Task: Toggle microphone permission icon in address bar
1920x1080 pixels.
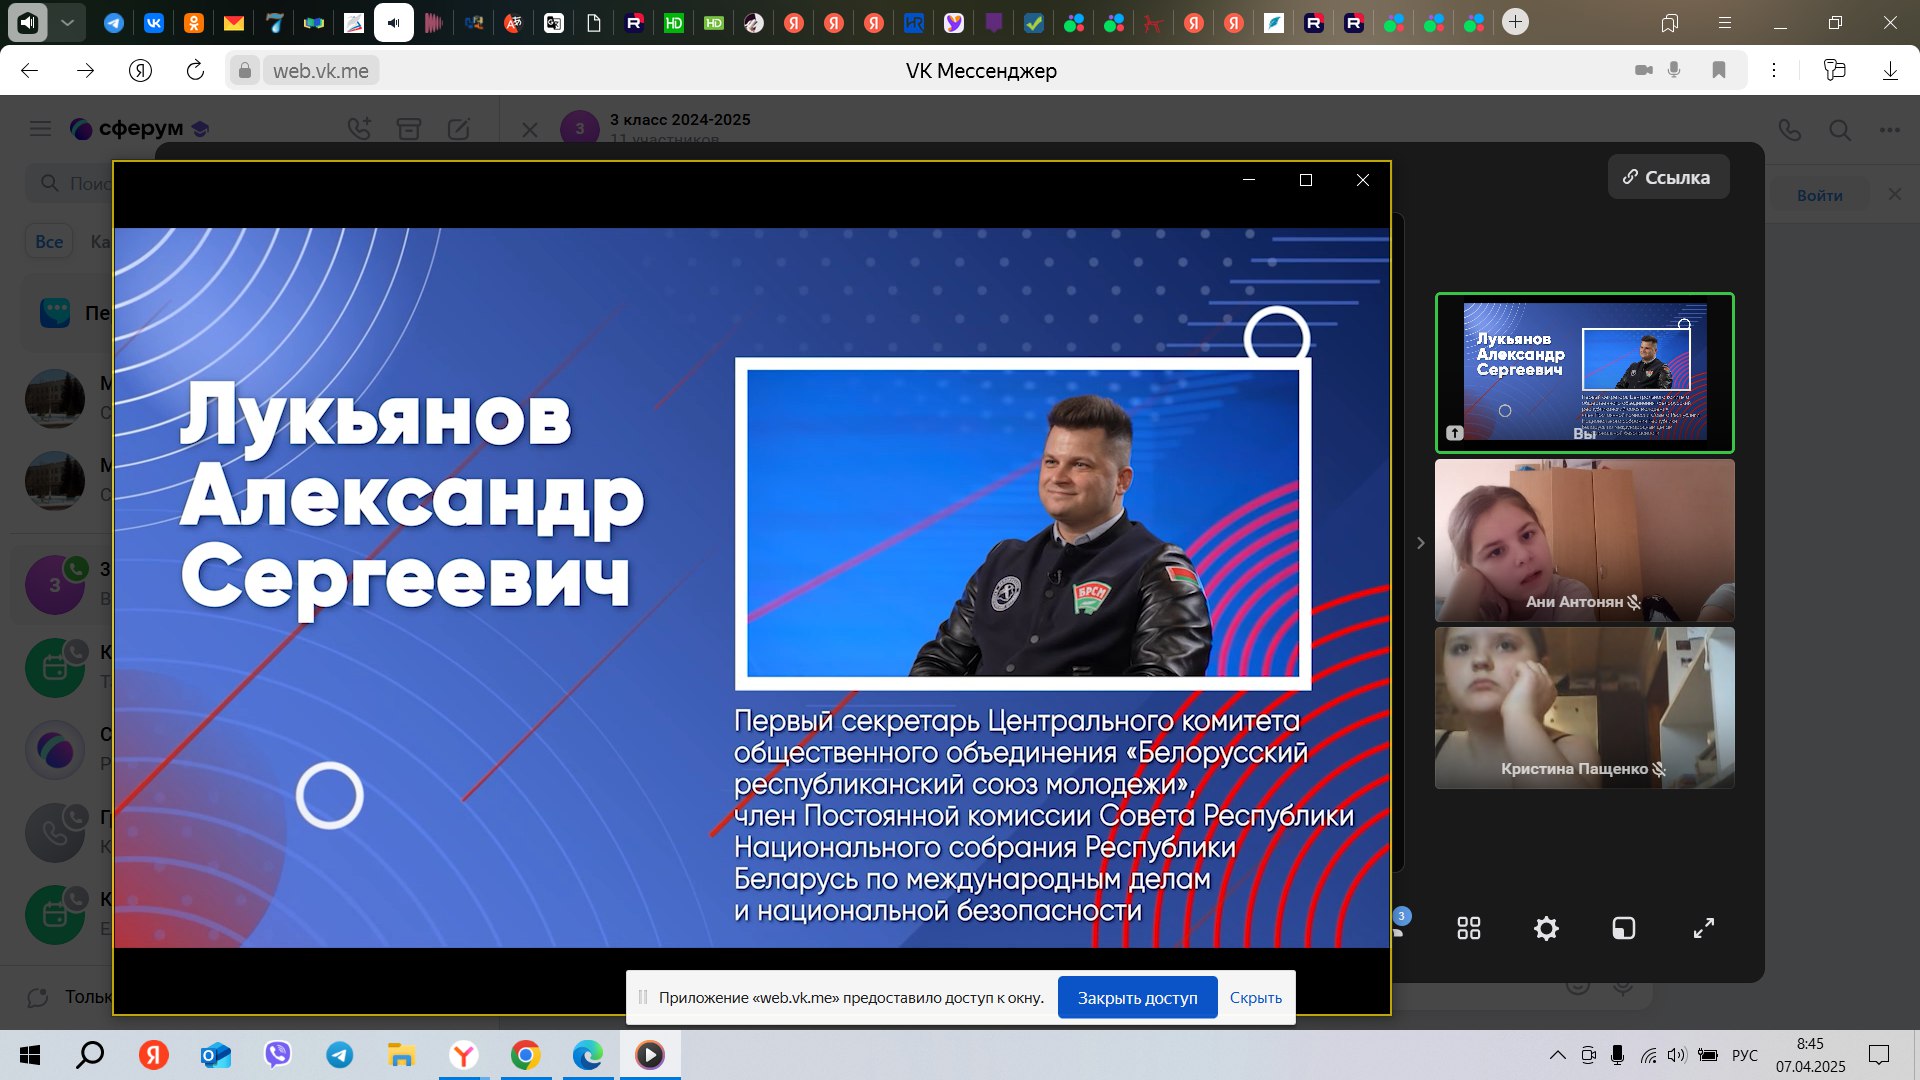Action: click(1674, 70)
